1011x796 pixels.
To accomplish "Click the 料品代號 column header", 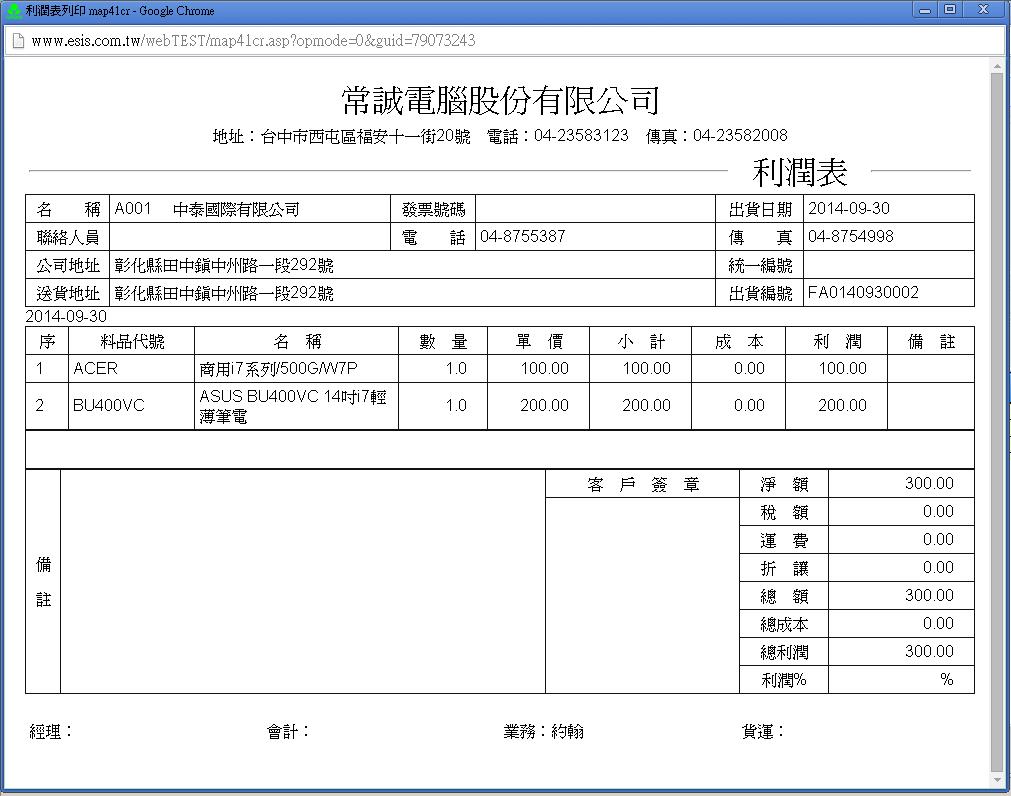I will tap(132, 341).
